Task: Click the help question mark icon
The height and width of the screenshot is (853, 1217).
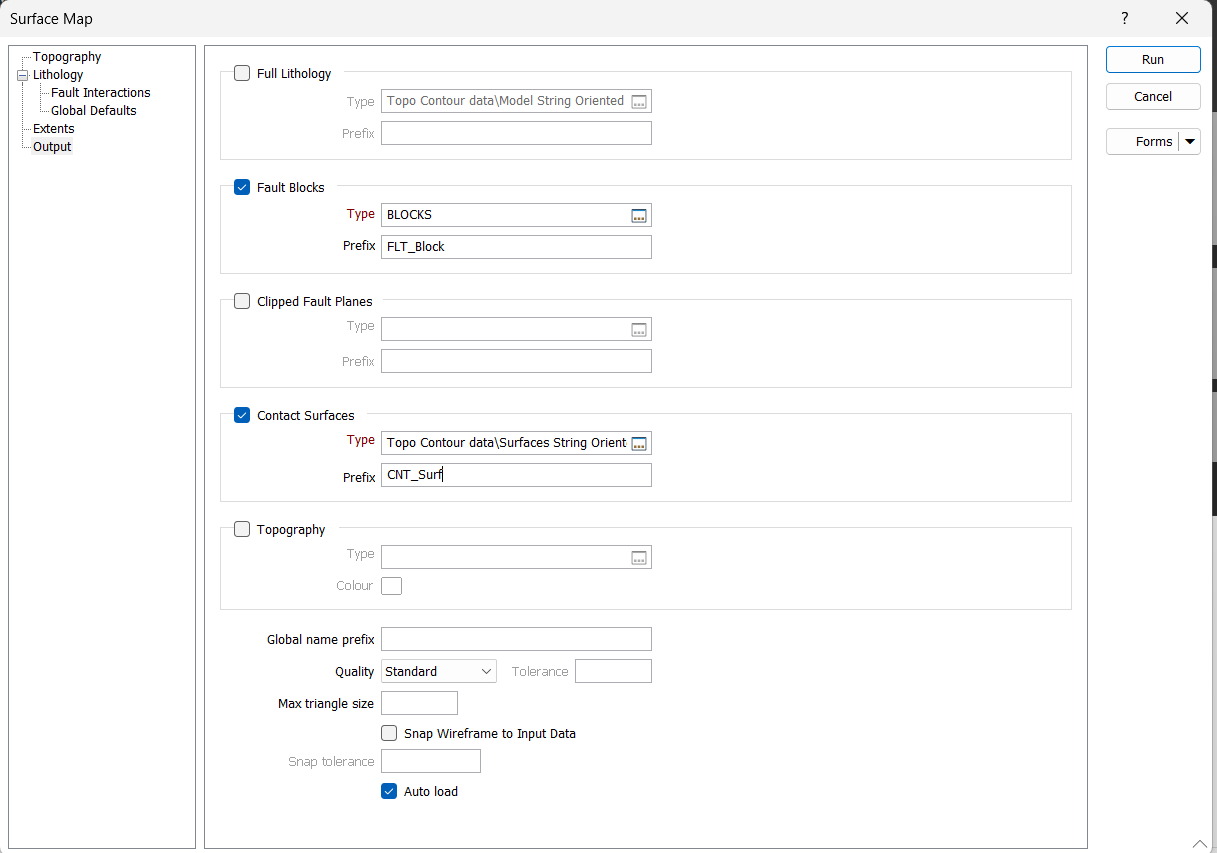Action: tap(1124, 18)
